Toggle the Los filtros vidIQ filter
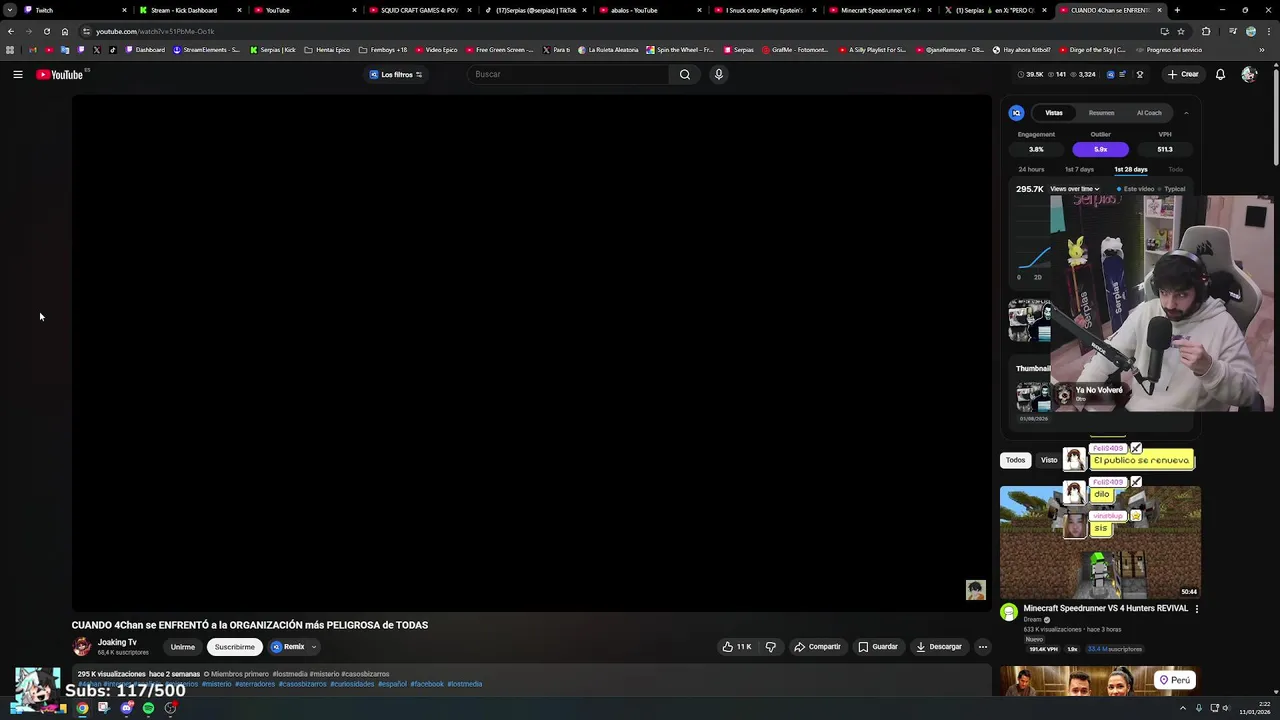The width and height of the screenshot is (1280, 720). [x=396, y=74]
